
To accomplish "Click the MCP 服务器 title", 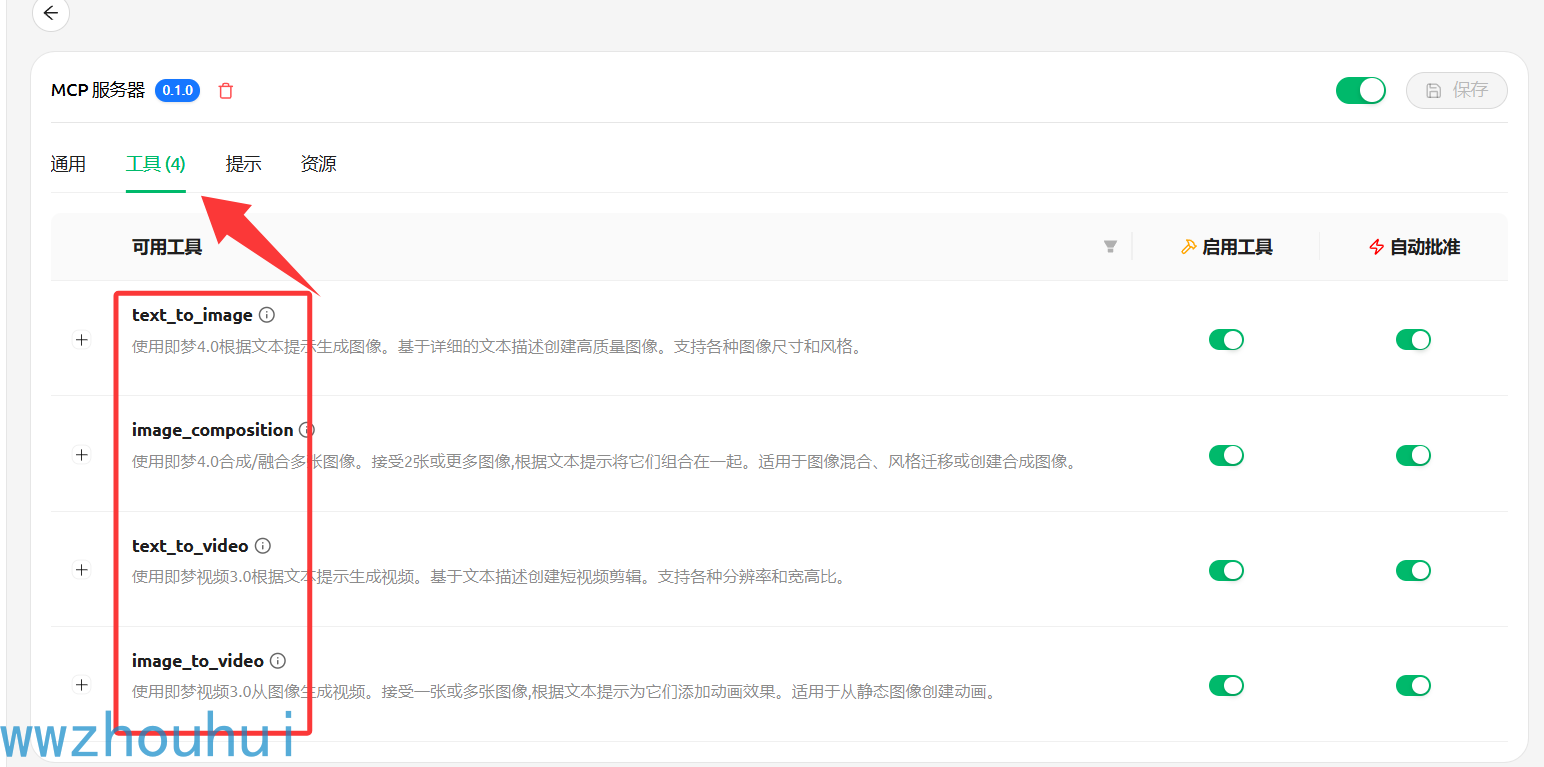I will click(98, 90).
